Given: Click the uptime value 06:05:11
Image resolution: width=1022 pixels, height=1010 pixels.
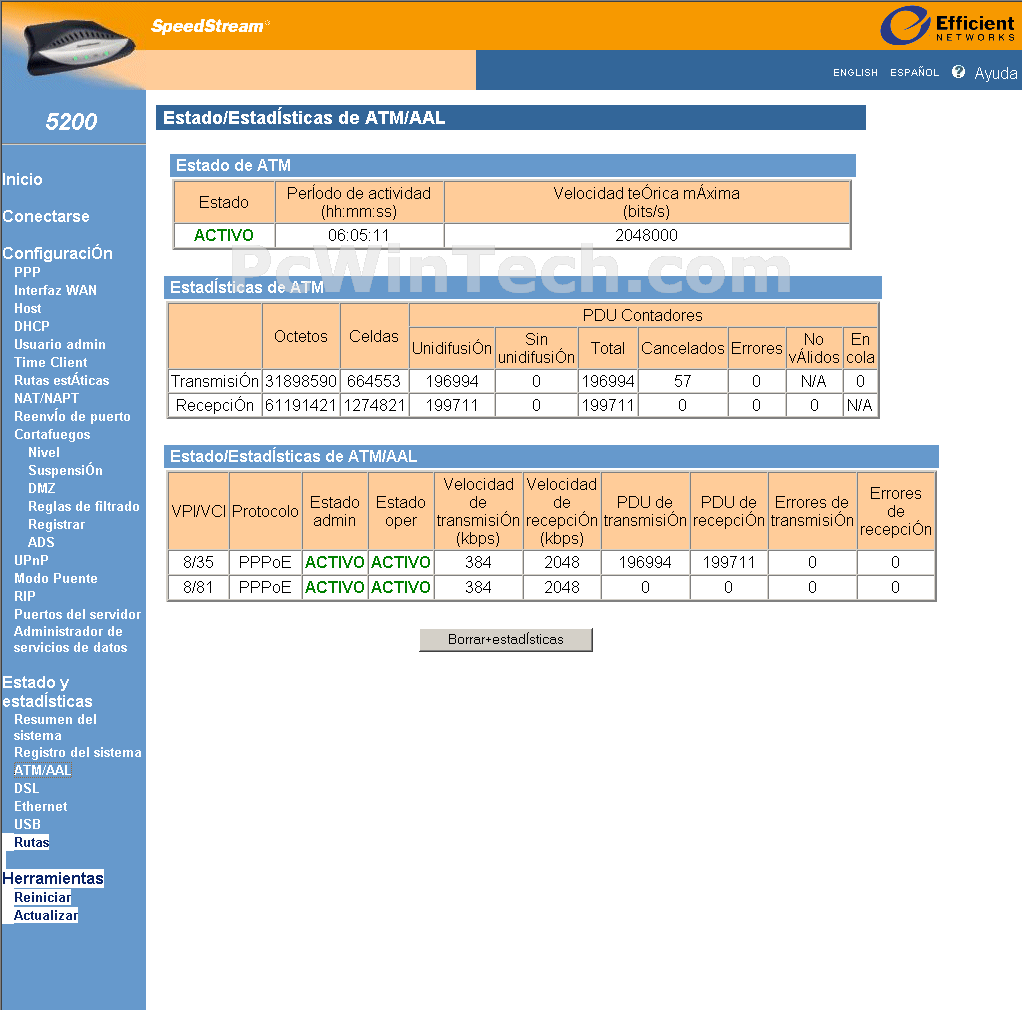Looking at the screenshot, I should tap(358, 235).
